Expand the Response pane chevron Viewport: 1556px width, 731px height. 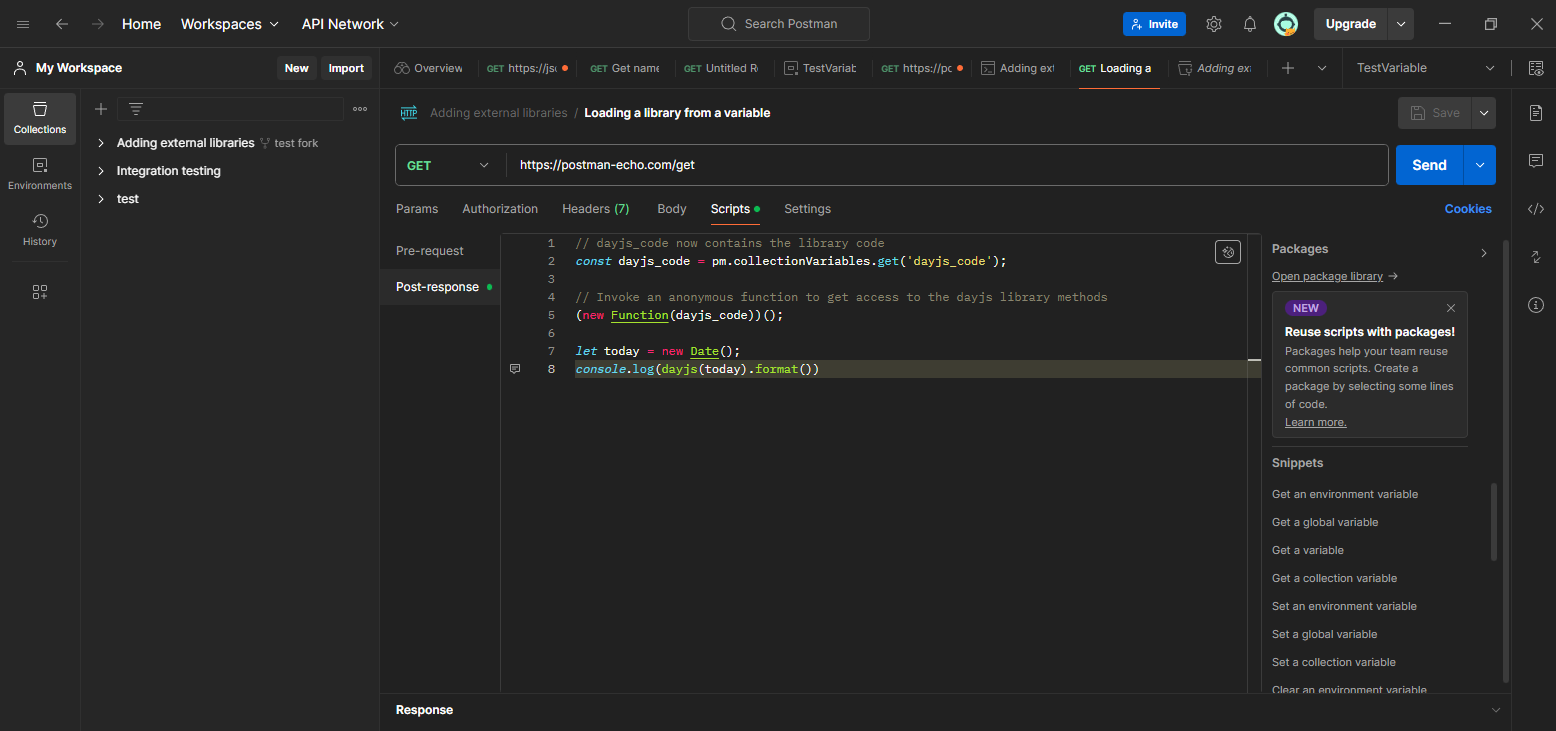tap(1496, 710)
